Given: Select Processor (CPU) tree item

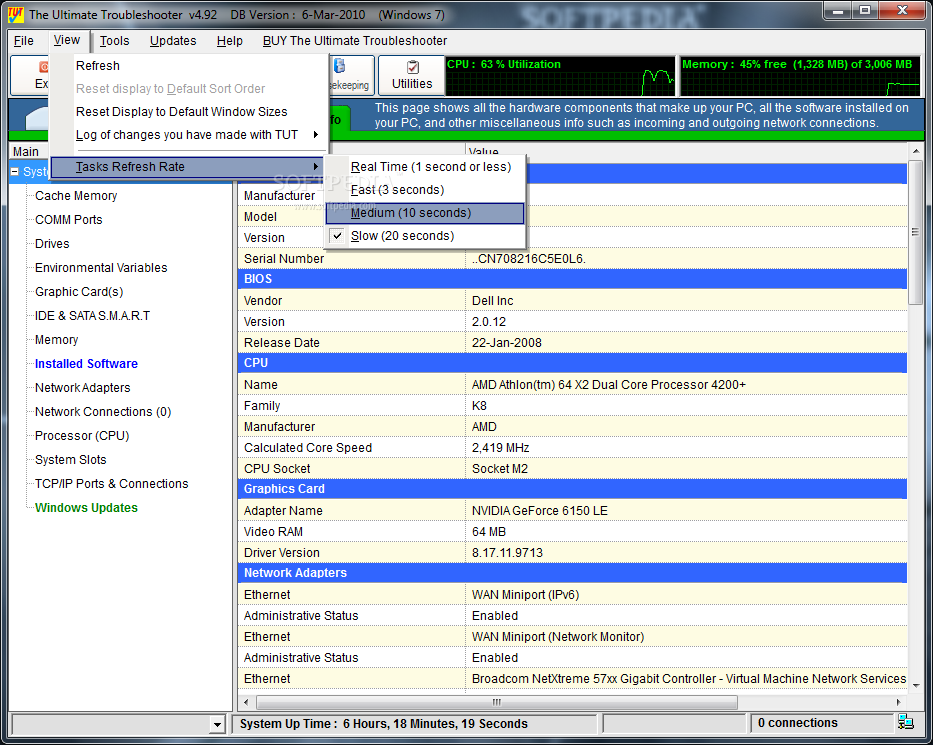Looking at the screenshot, I should click(x=82, y=436).
